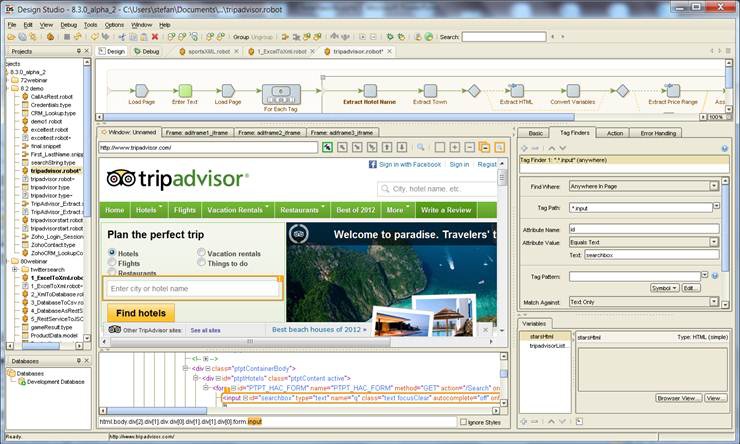Click the cut scissors icon in toolbar
The image size is (740, 444).
click(122, 37)
